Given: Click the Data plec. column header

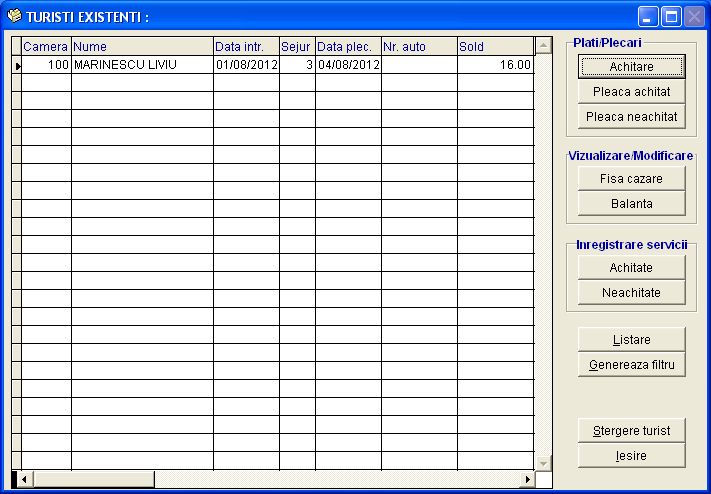Looking at the screenshot, I should tap(348, 46).
